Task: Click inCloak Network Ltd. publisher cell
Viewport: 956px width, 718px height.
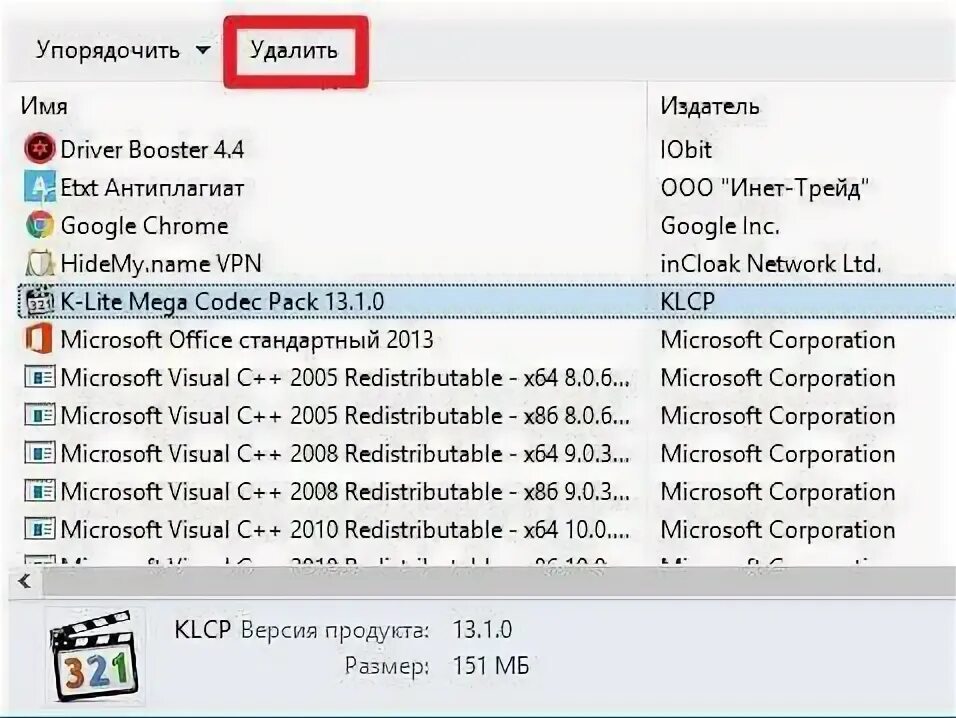Action: coord(771,263)
